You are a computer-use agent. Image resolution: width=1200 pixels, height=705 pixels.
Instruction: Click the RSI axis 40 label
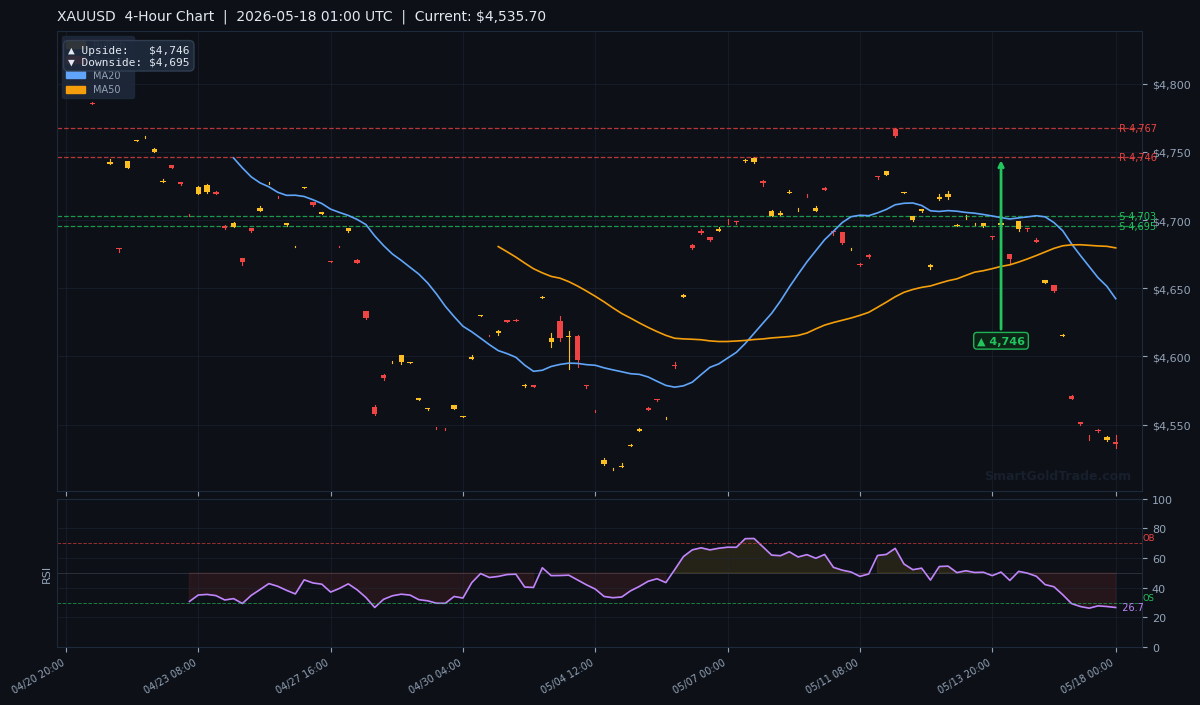click(1159, 589)
